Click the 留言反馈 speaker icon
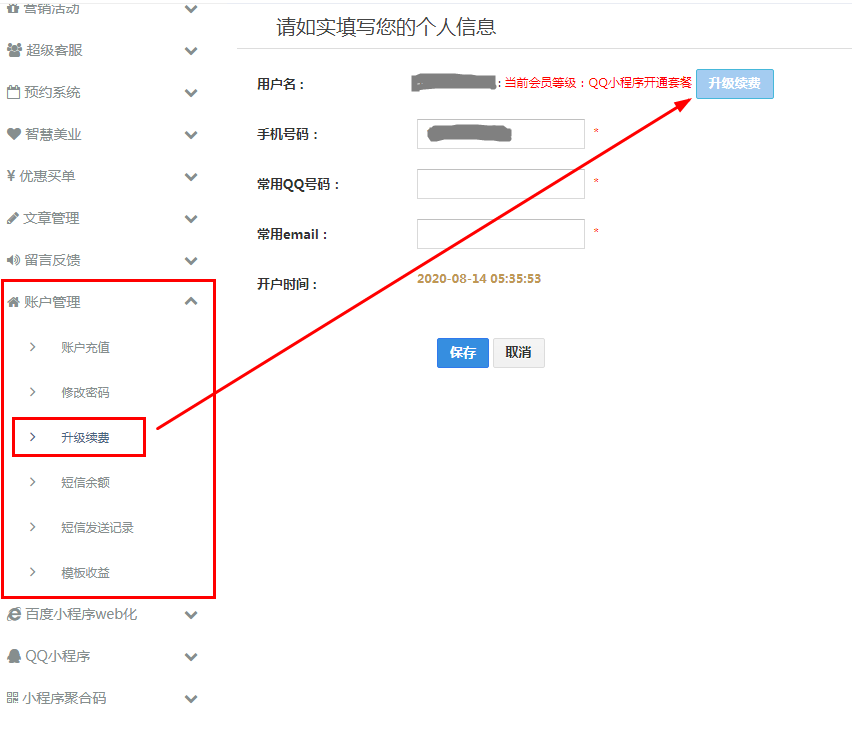This screenshot has width=852, height=729. pos(14,260)
